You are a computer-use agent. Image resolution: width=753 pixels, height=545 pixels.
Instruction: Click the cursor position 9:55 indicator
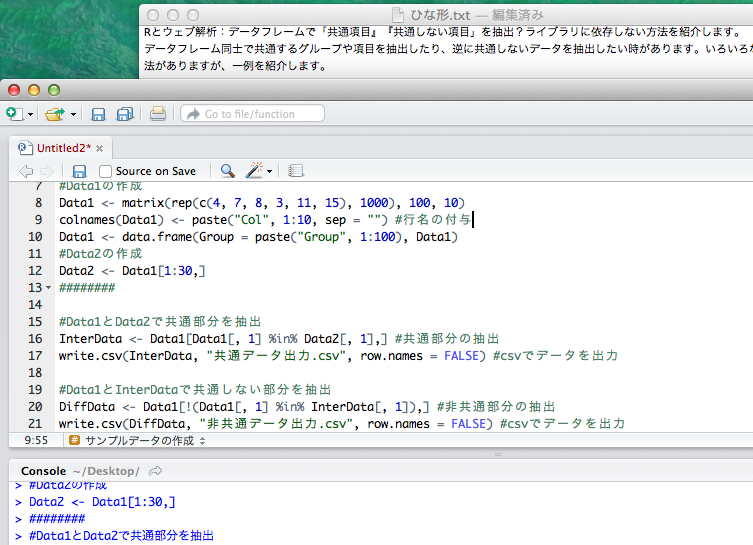[x=36, y=440]
